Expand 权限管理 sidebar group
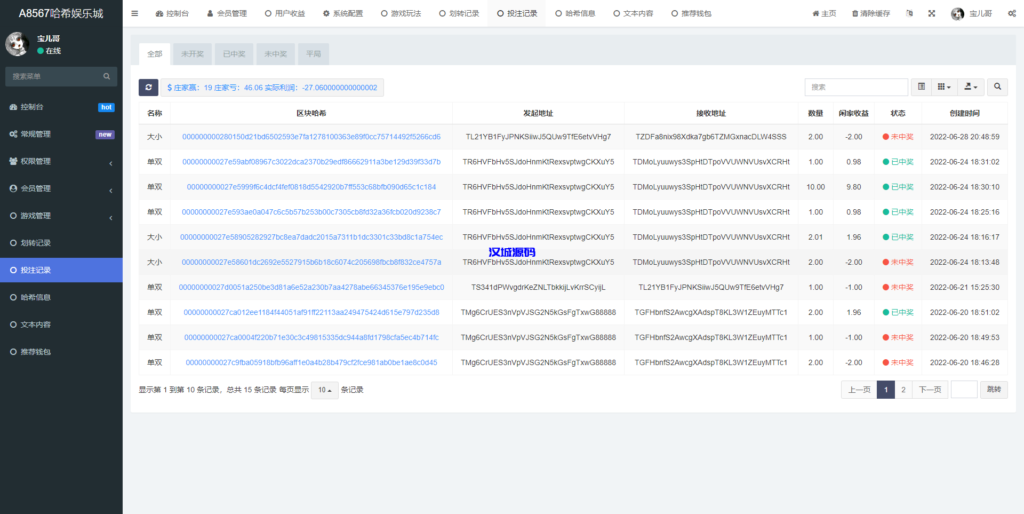The image size is (1024, 514). [x=61, y=161]
